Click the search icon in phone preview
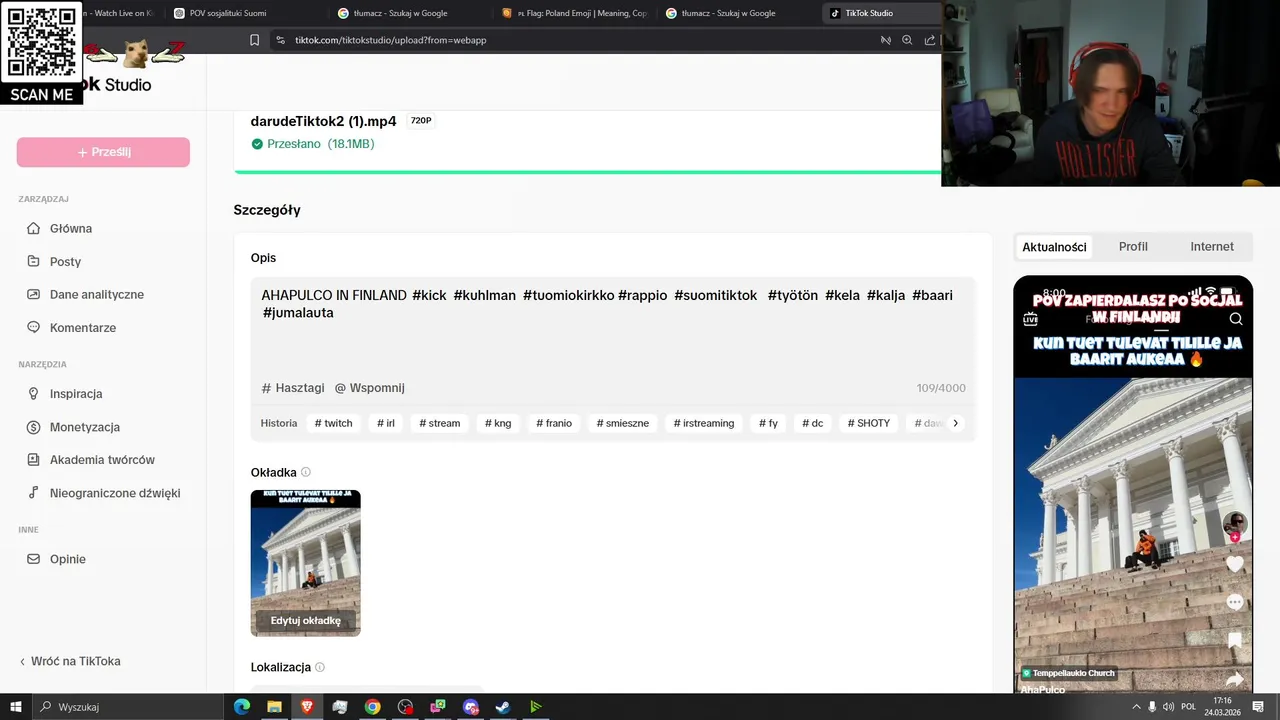The height and width of the screenshot is (720, 1280). (1236, 319)
